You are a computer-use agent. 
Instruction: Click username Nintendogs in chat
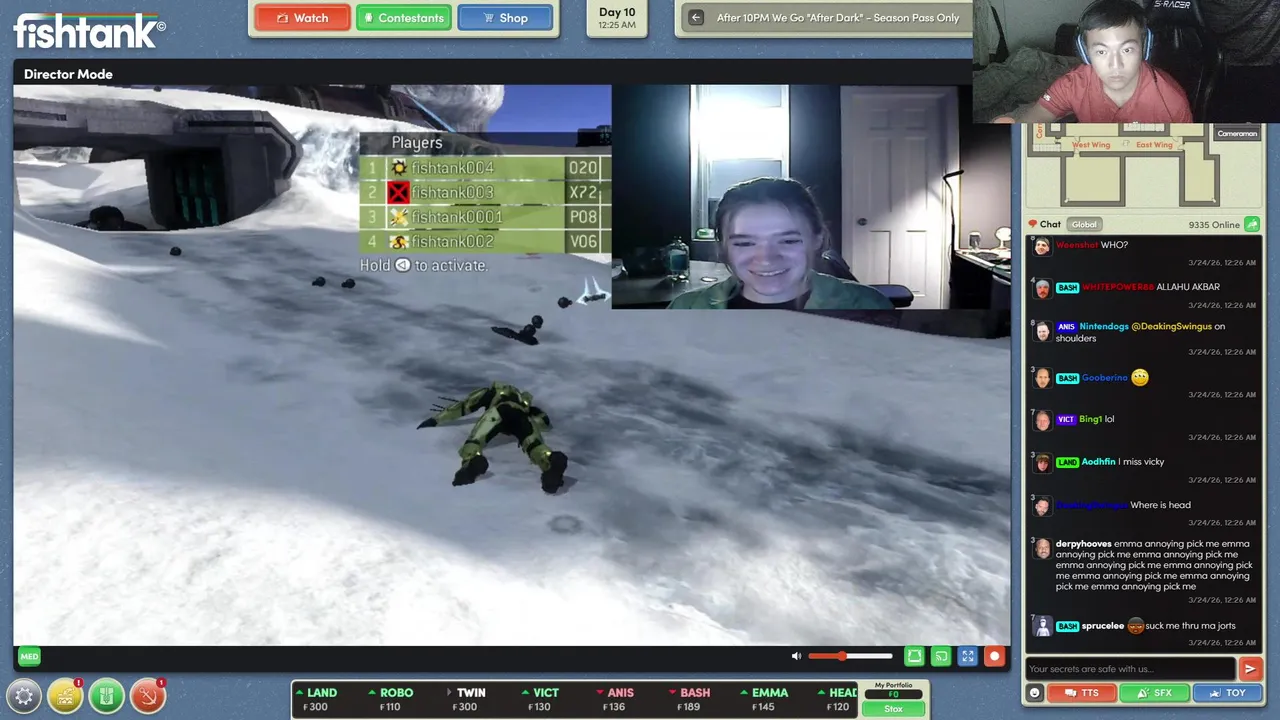(x=1105, y=326)
